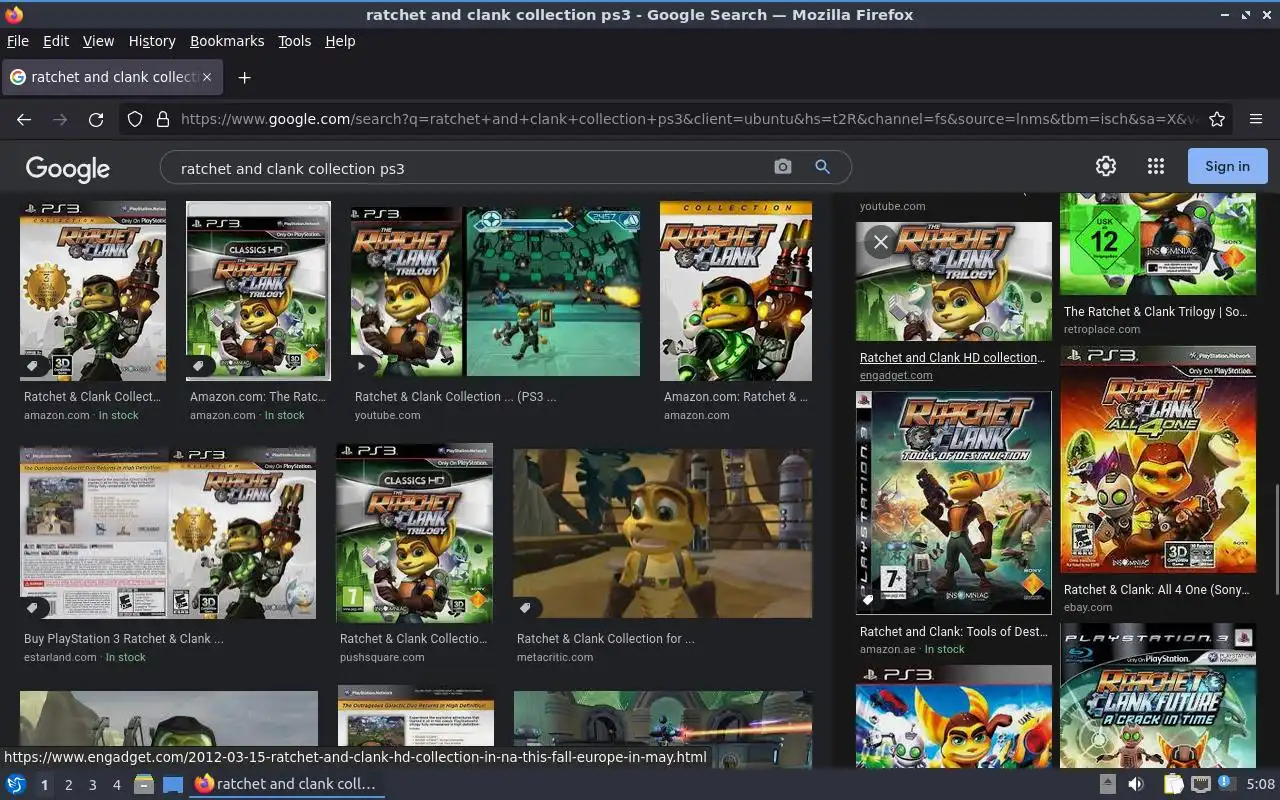Screen dimensions: 1280x800
Task: Open the system start menu icon
Action: [16, 784]
